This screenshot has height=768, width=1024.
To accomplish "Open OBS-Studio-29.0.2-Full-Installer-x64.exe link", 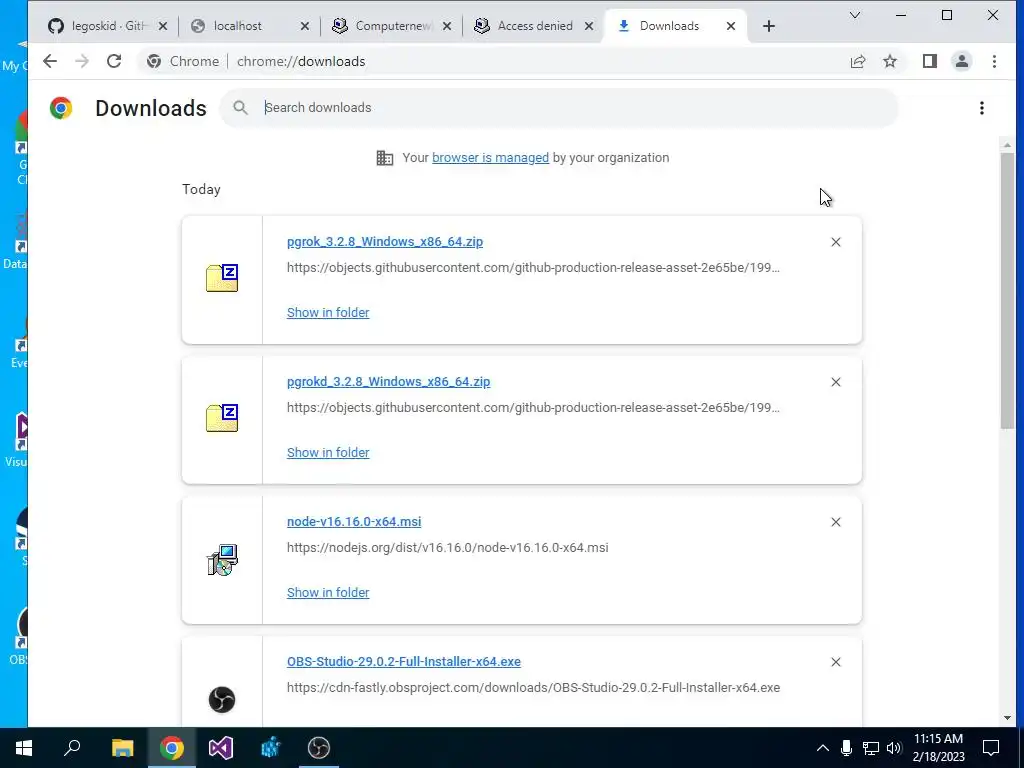I will point(404,662).
